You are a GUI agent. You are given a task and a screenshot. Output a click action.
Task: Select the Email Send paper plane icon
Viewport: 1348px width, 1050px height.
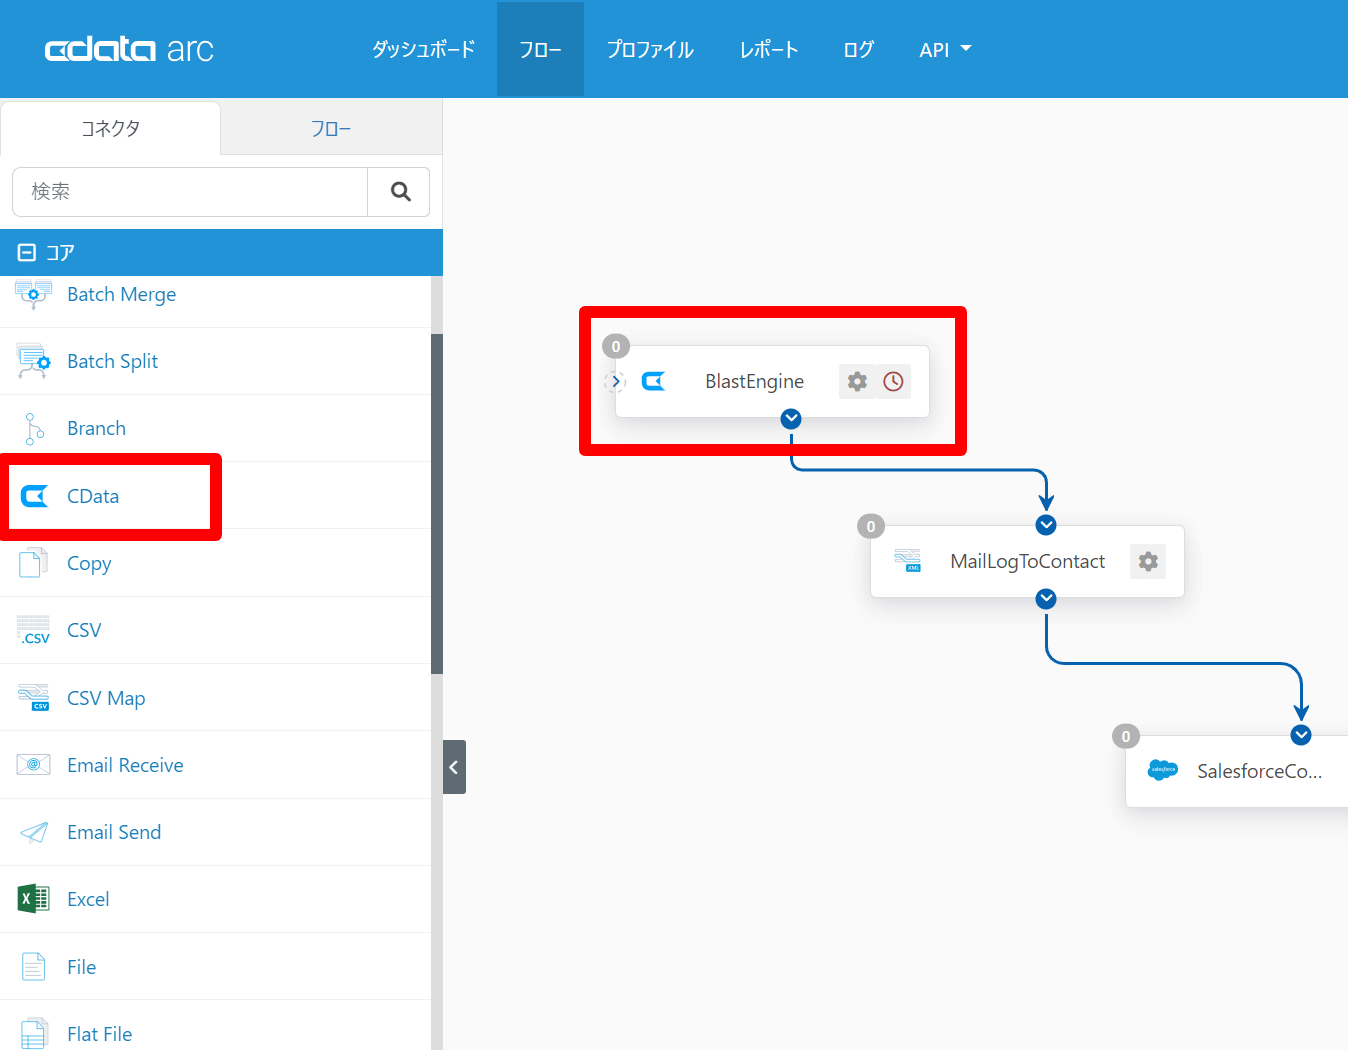coord(33,832)
